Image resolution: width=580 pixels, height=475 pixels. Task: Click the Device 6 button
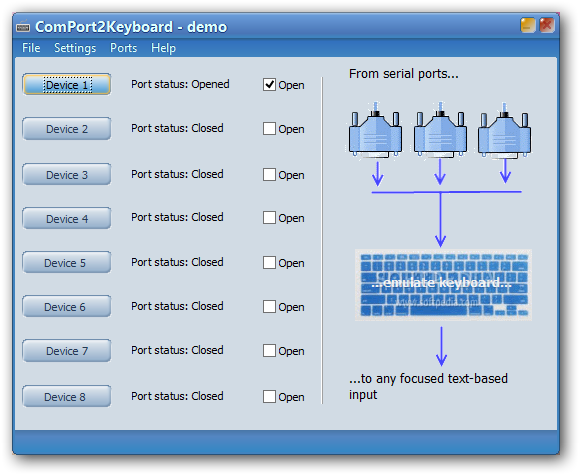(x=67, y=306)
